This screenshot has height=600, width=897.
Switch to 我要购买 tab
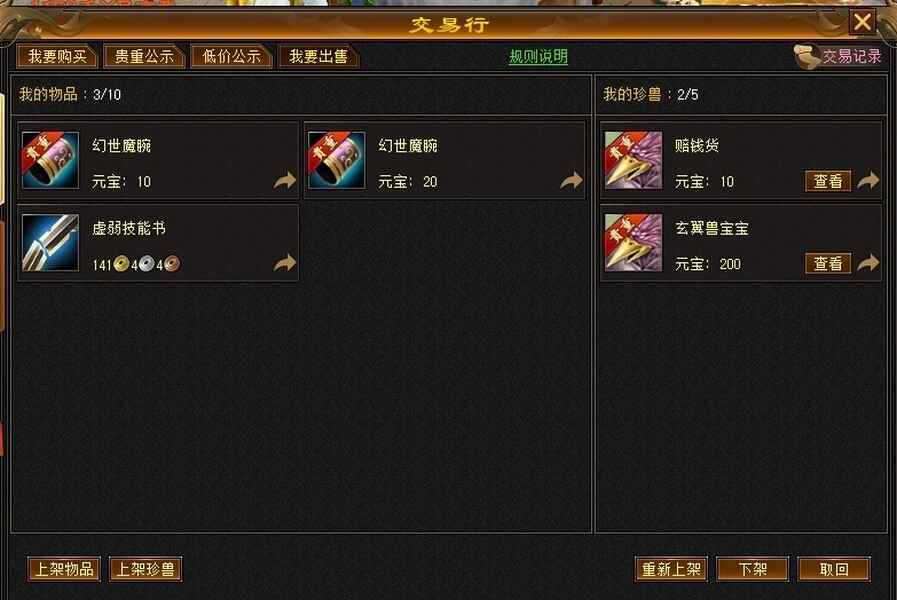[x=57, y=57]
